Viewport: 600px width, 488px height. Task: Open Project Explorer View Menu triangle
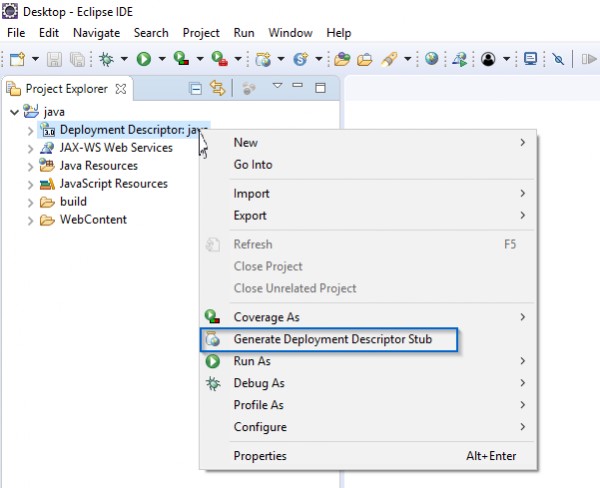coord(277,87)
